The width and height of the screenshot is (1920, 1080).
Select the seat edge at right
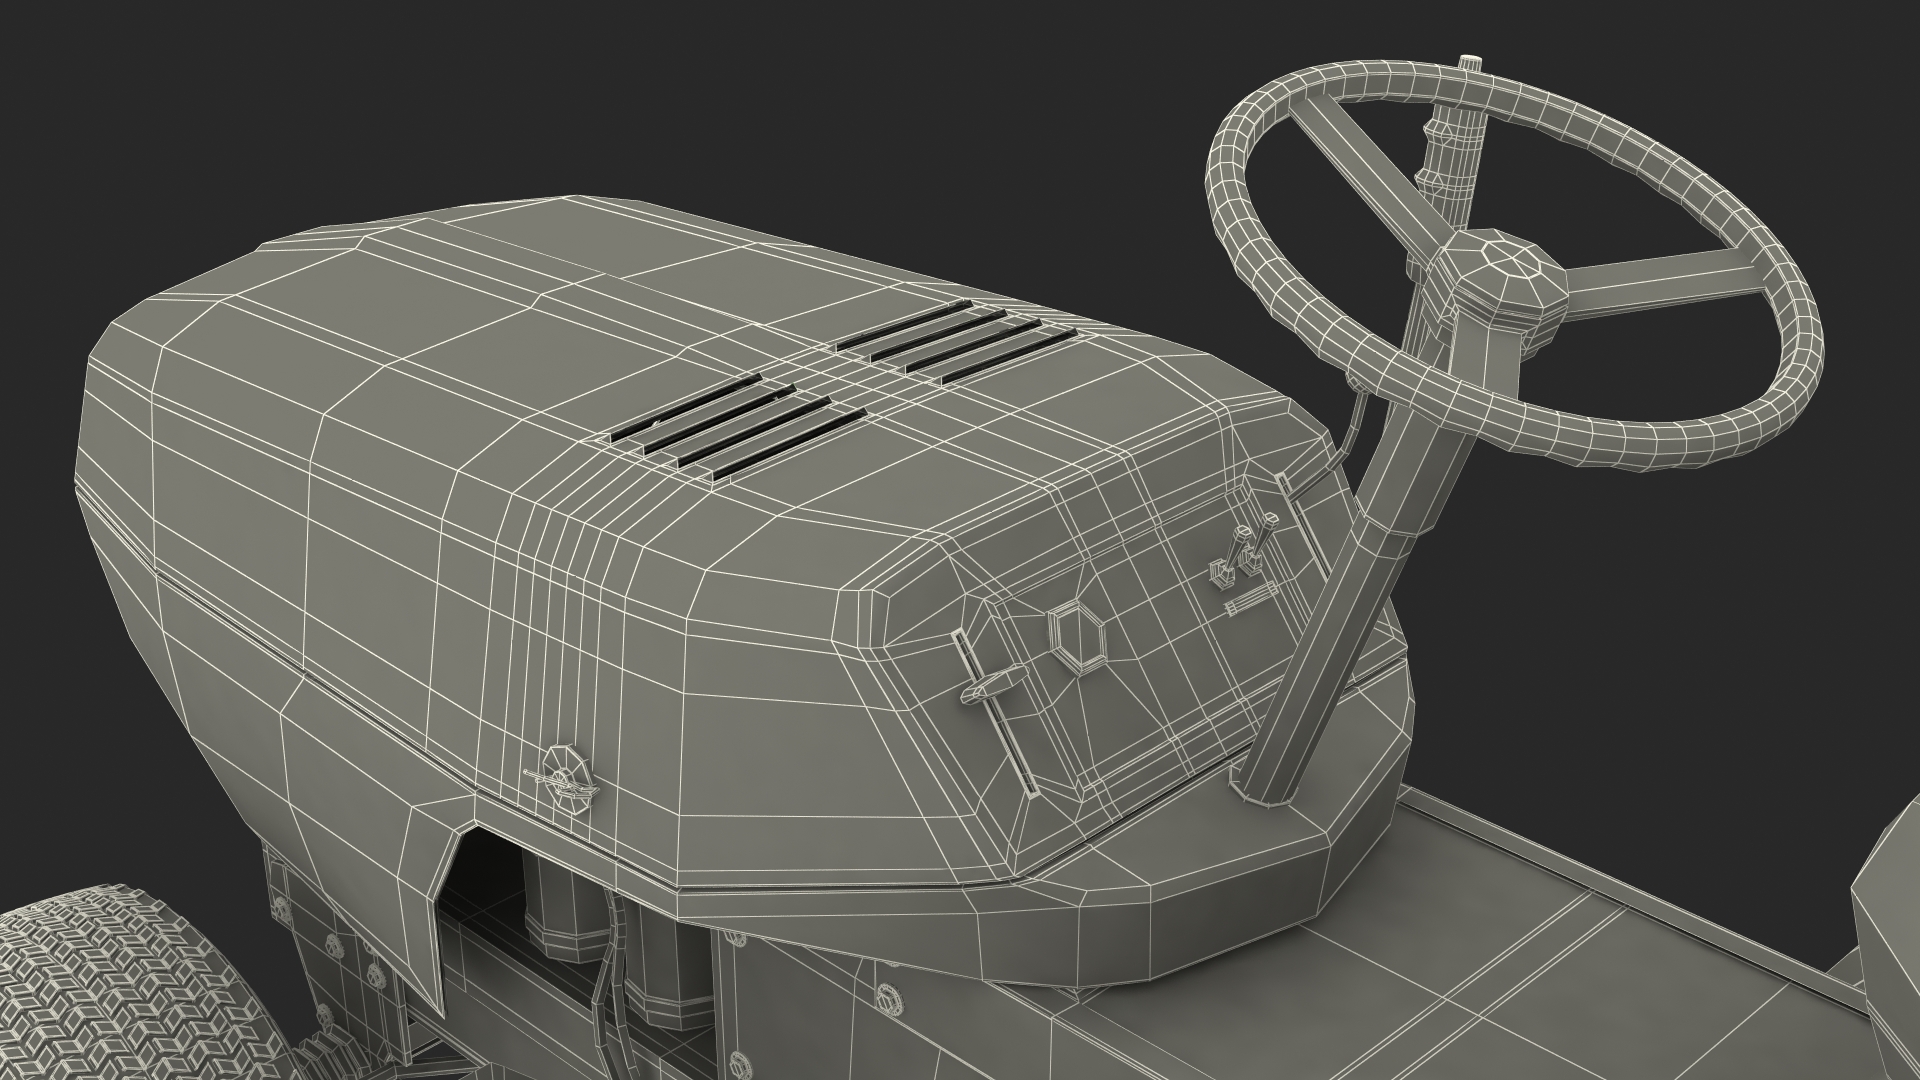point(1885,920)
